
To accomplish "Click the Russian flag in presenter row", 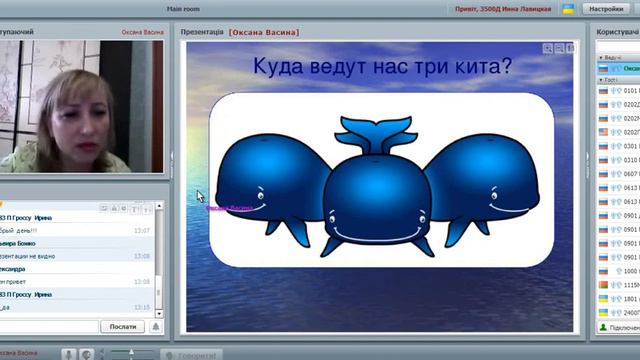I will pos(603,69).
